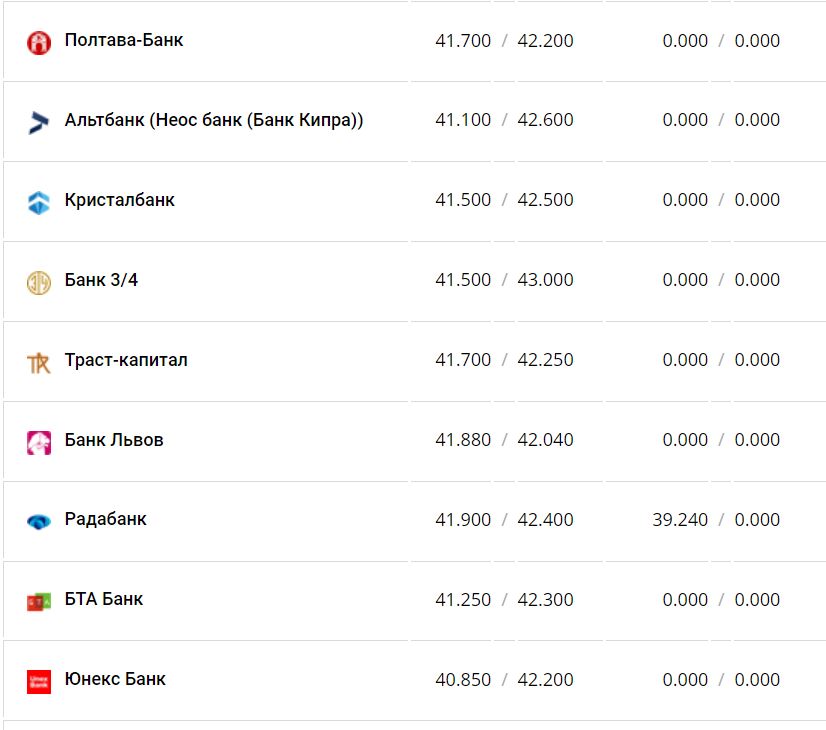Click the Банк 3/4 gold logo icon

point(38,282)
